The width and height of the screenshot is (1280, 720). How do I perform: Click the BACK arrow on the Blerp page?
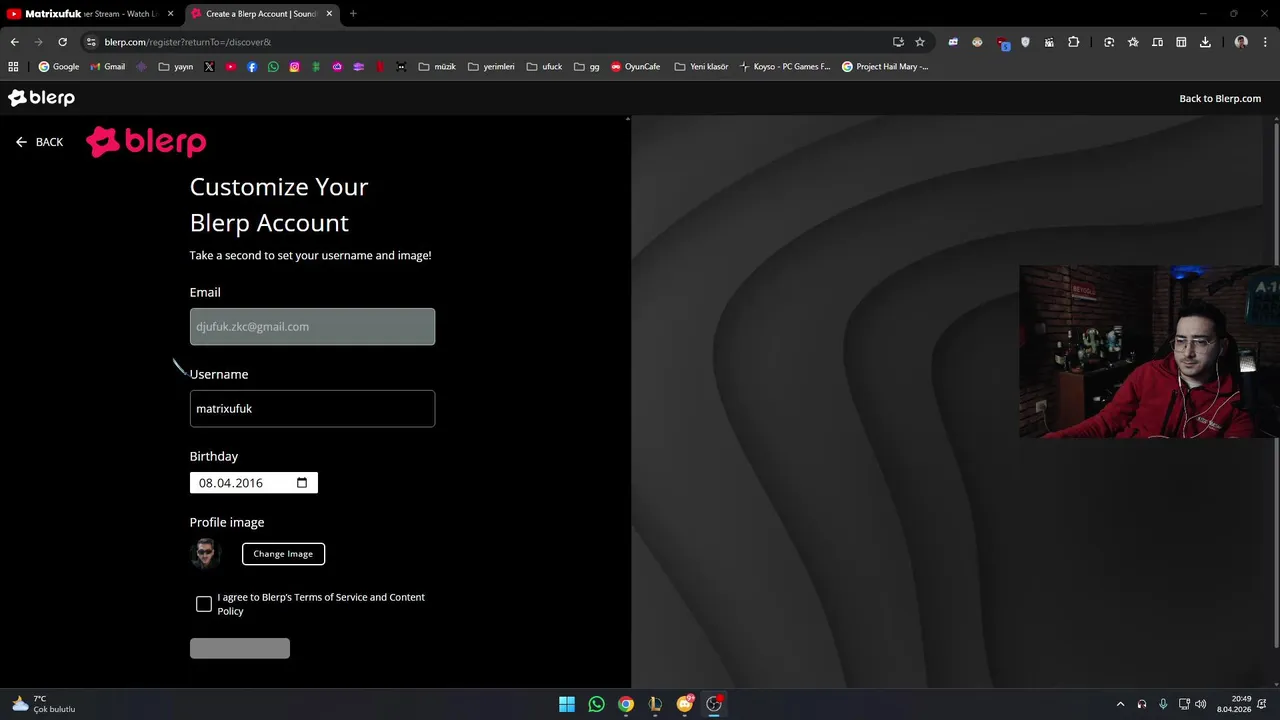click(21, 142)
